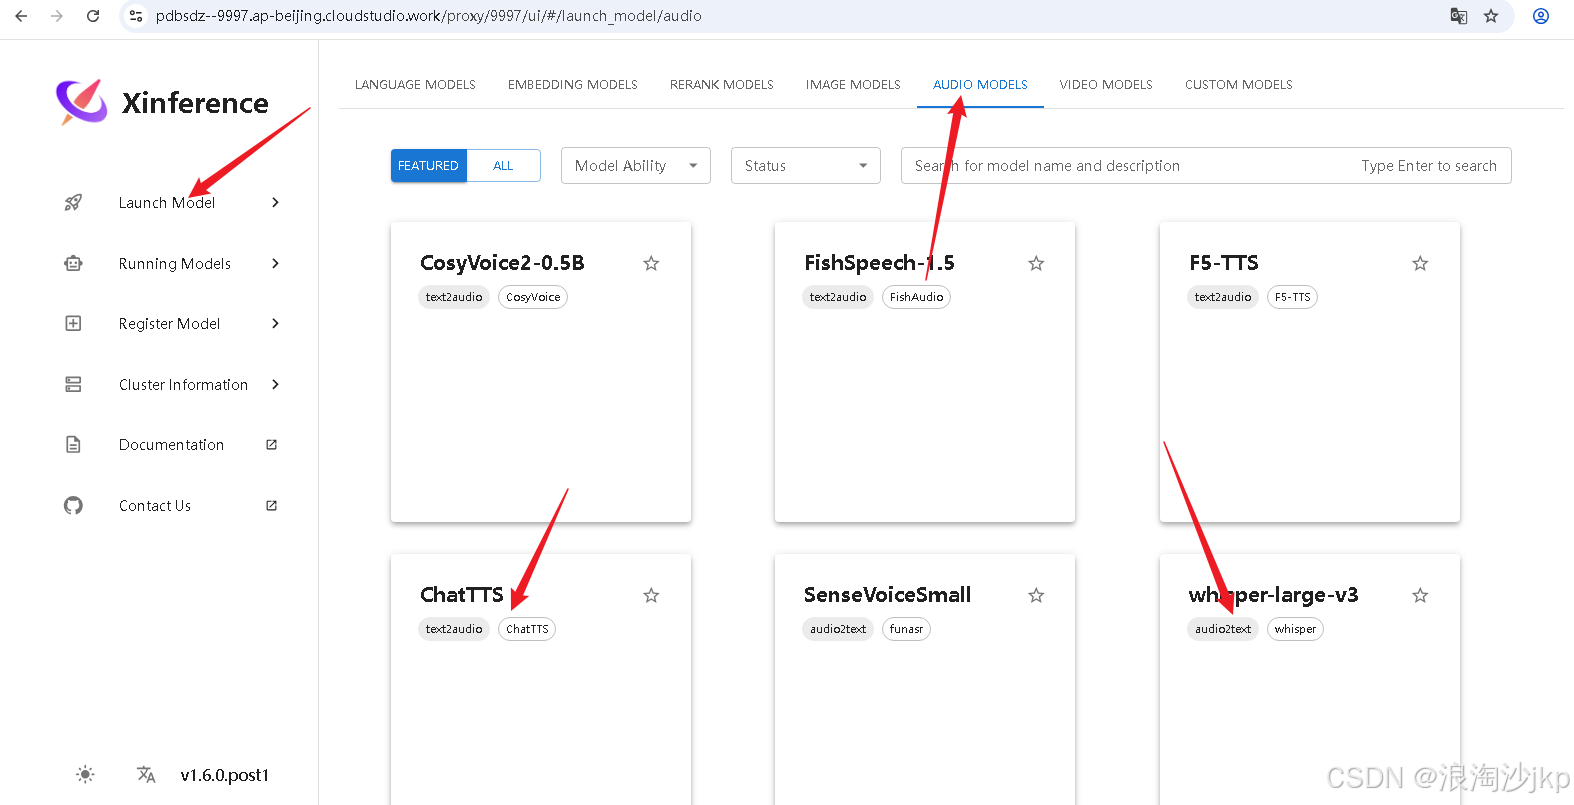Expand the Cluster Information chevron
The image size is (1574, 805).
tap(275, 384)
